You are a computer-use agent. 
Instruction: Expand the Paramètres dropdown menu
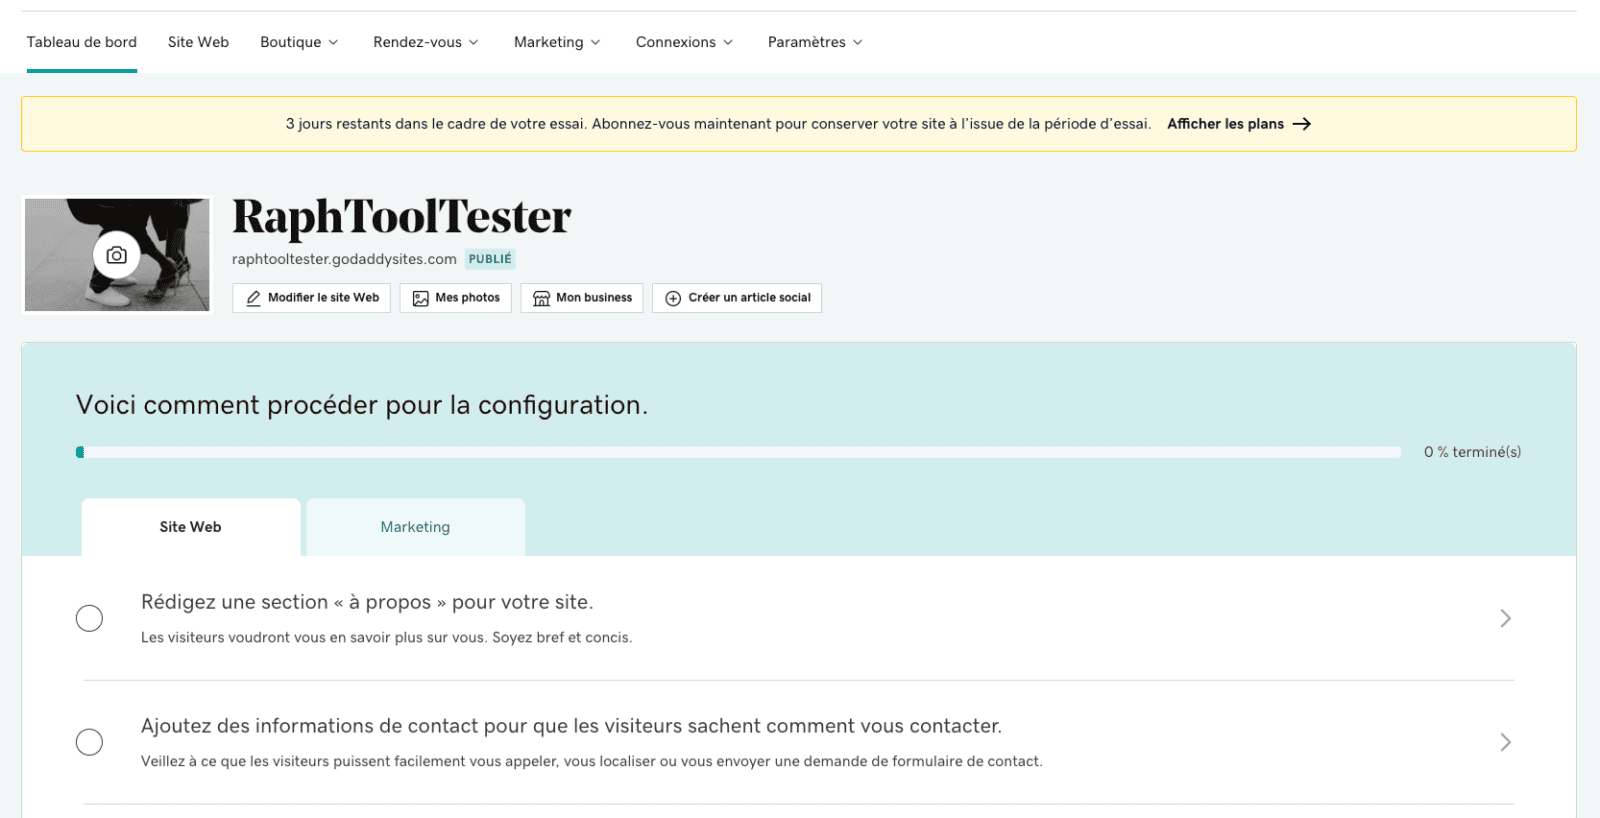point(815,42)
